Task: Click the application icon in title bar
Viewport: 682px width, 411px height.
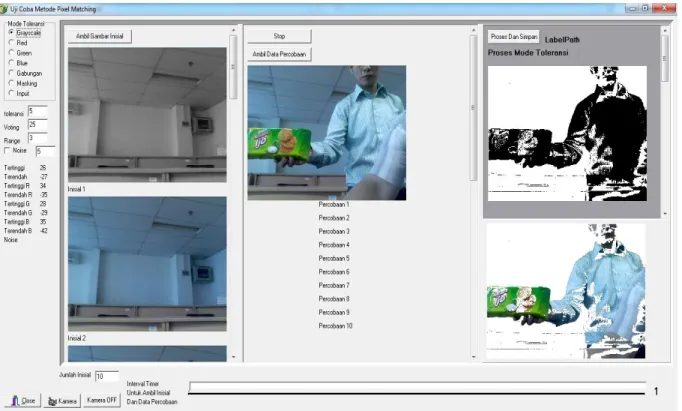Action: [x=4, y=9]
